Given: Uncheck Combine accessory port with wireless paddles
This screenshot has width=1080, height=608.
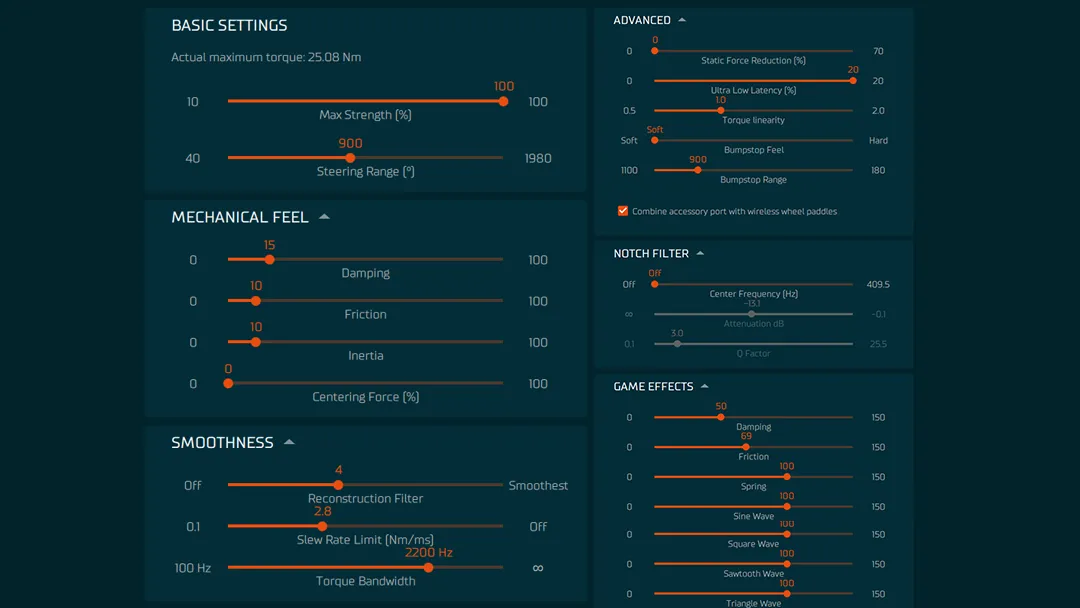Looking at the screenshot, I should click(x=623, y=211).
